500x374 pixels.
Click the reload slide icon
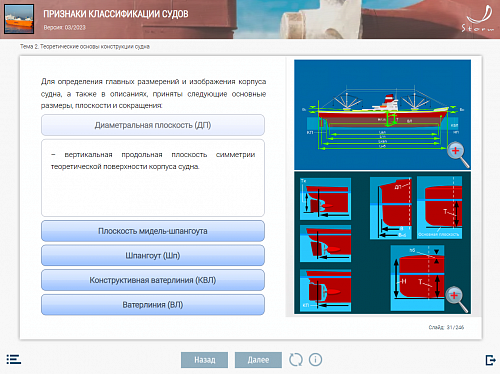pos(296,360)
